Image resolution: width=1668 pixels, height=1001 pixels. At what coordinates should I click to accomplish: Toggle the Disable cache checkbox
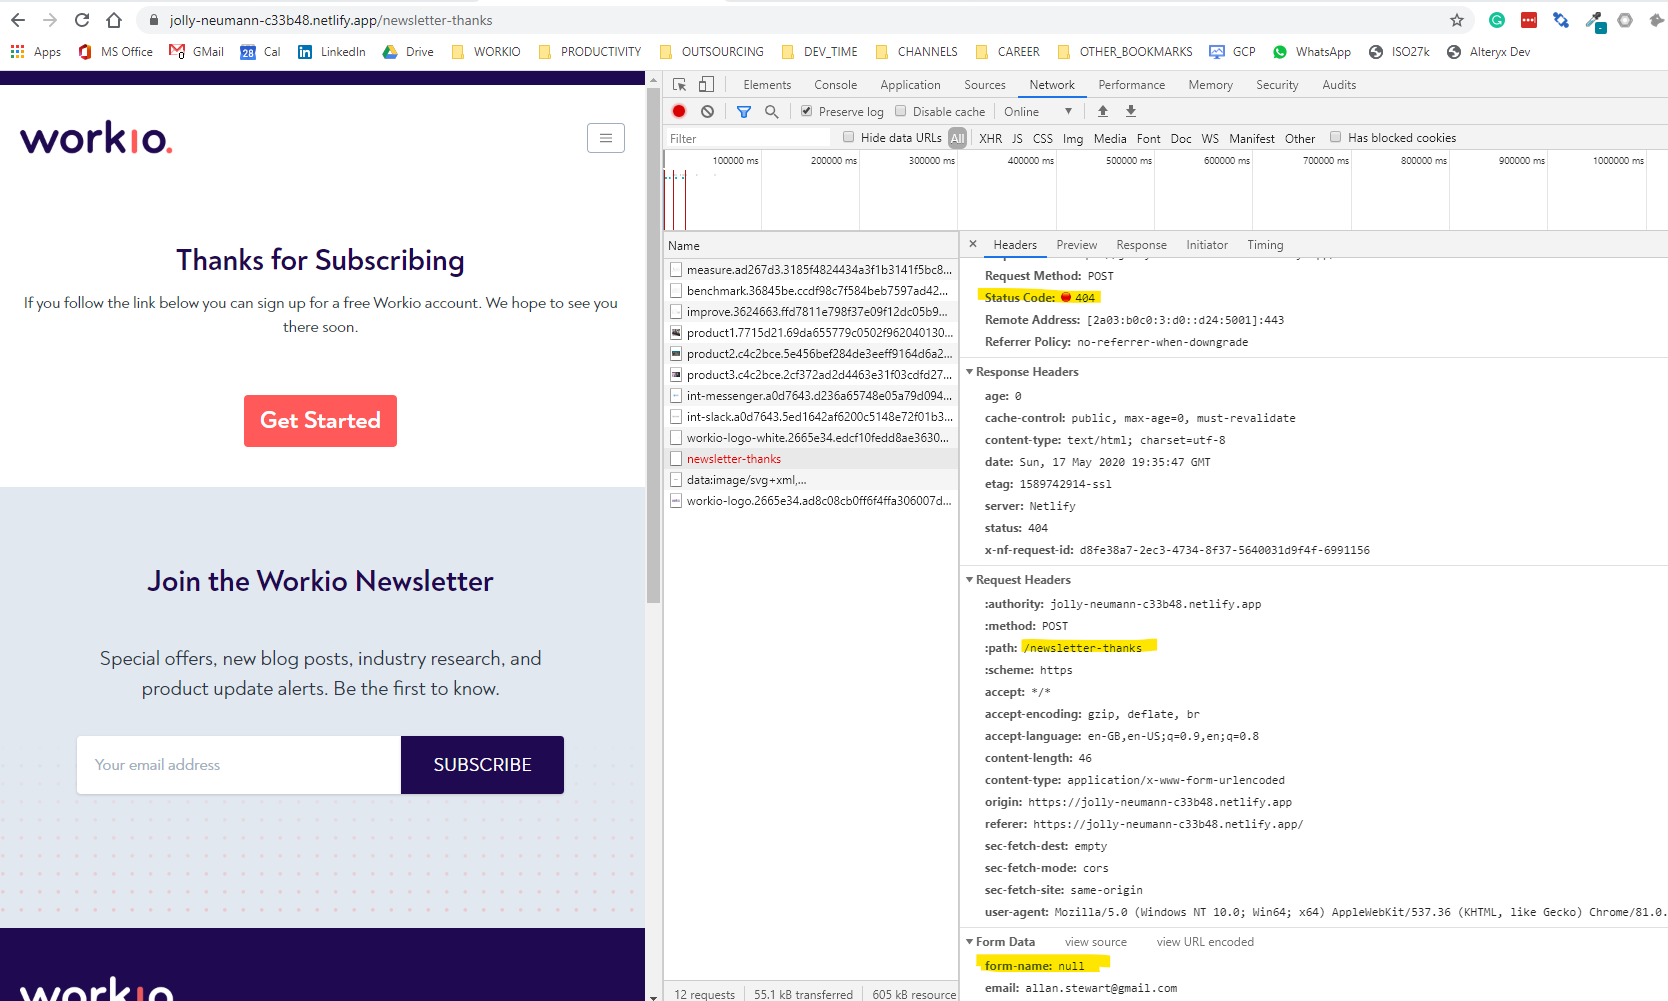coord(900,111)
